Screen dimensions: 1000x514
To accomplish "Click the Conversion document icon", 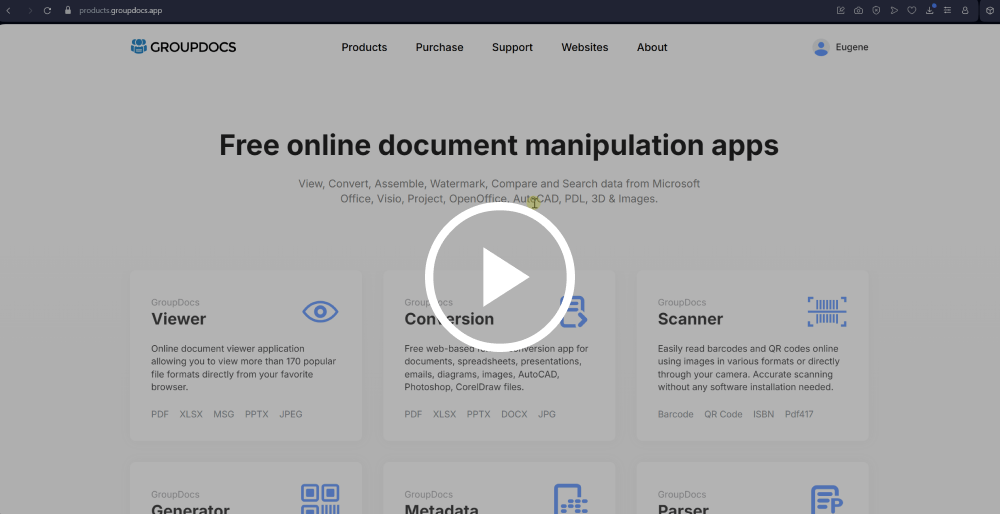I will pyautogui.click(x=573, y=312).
